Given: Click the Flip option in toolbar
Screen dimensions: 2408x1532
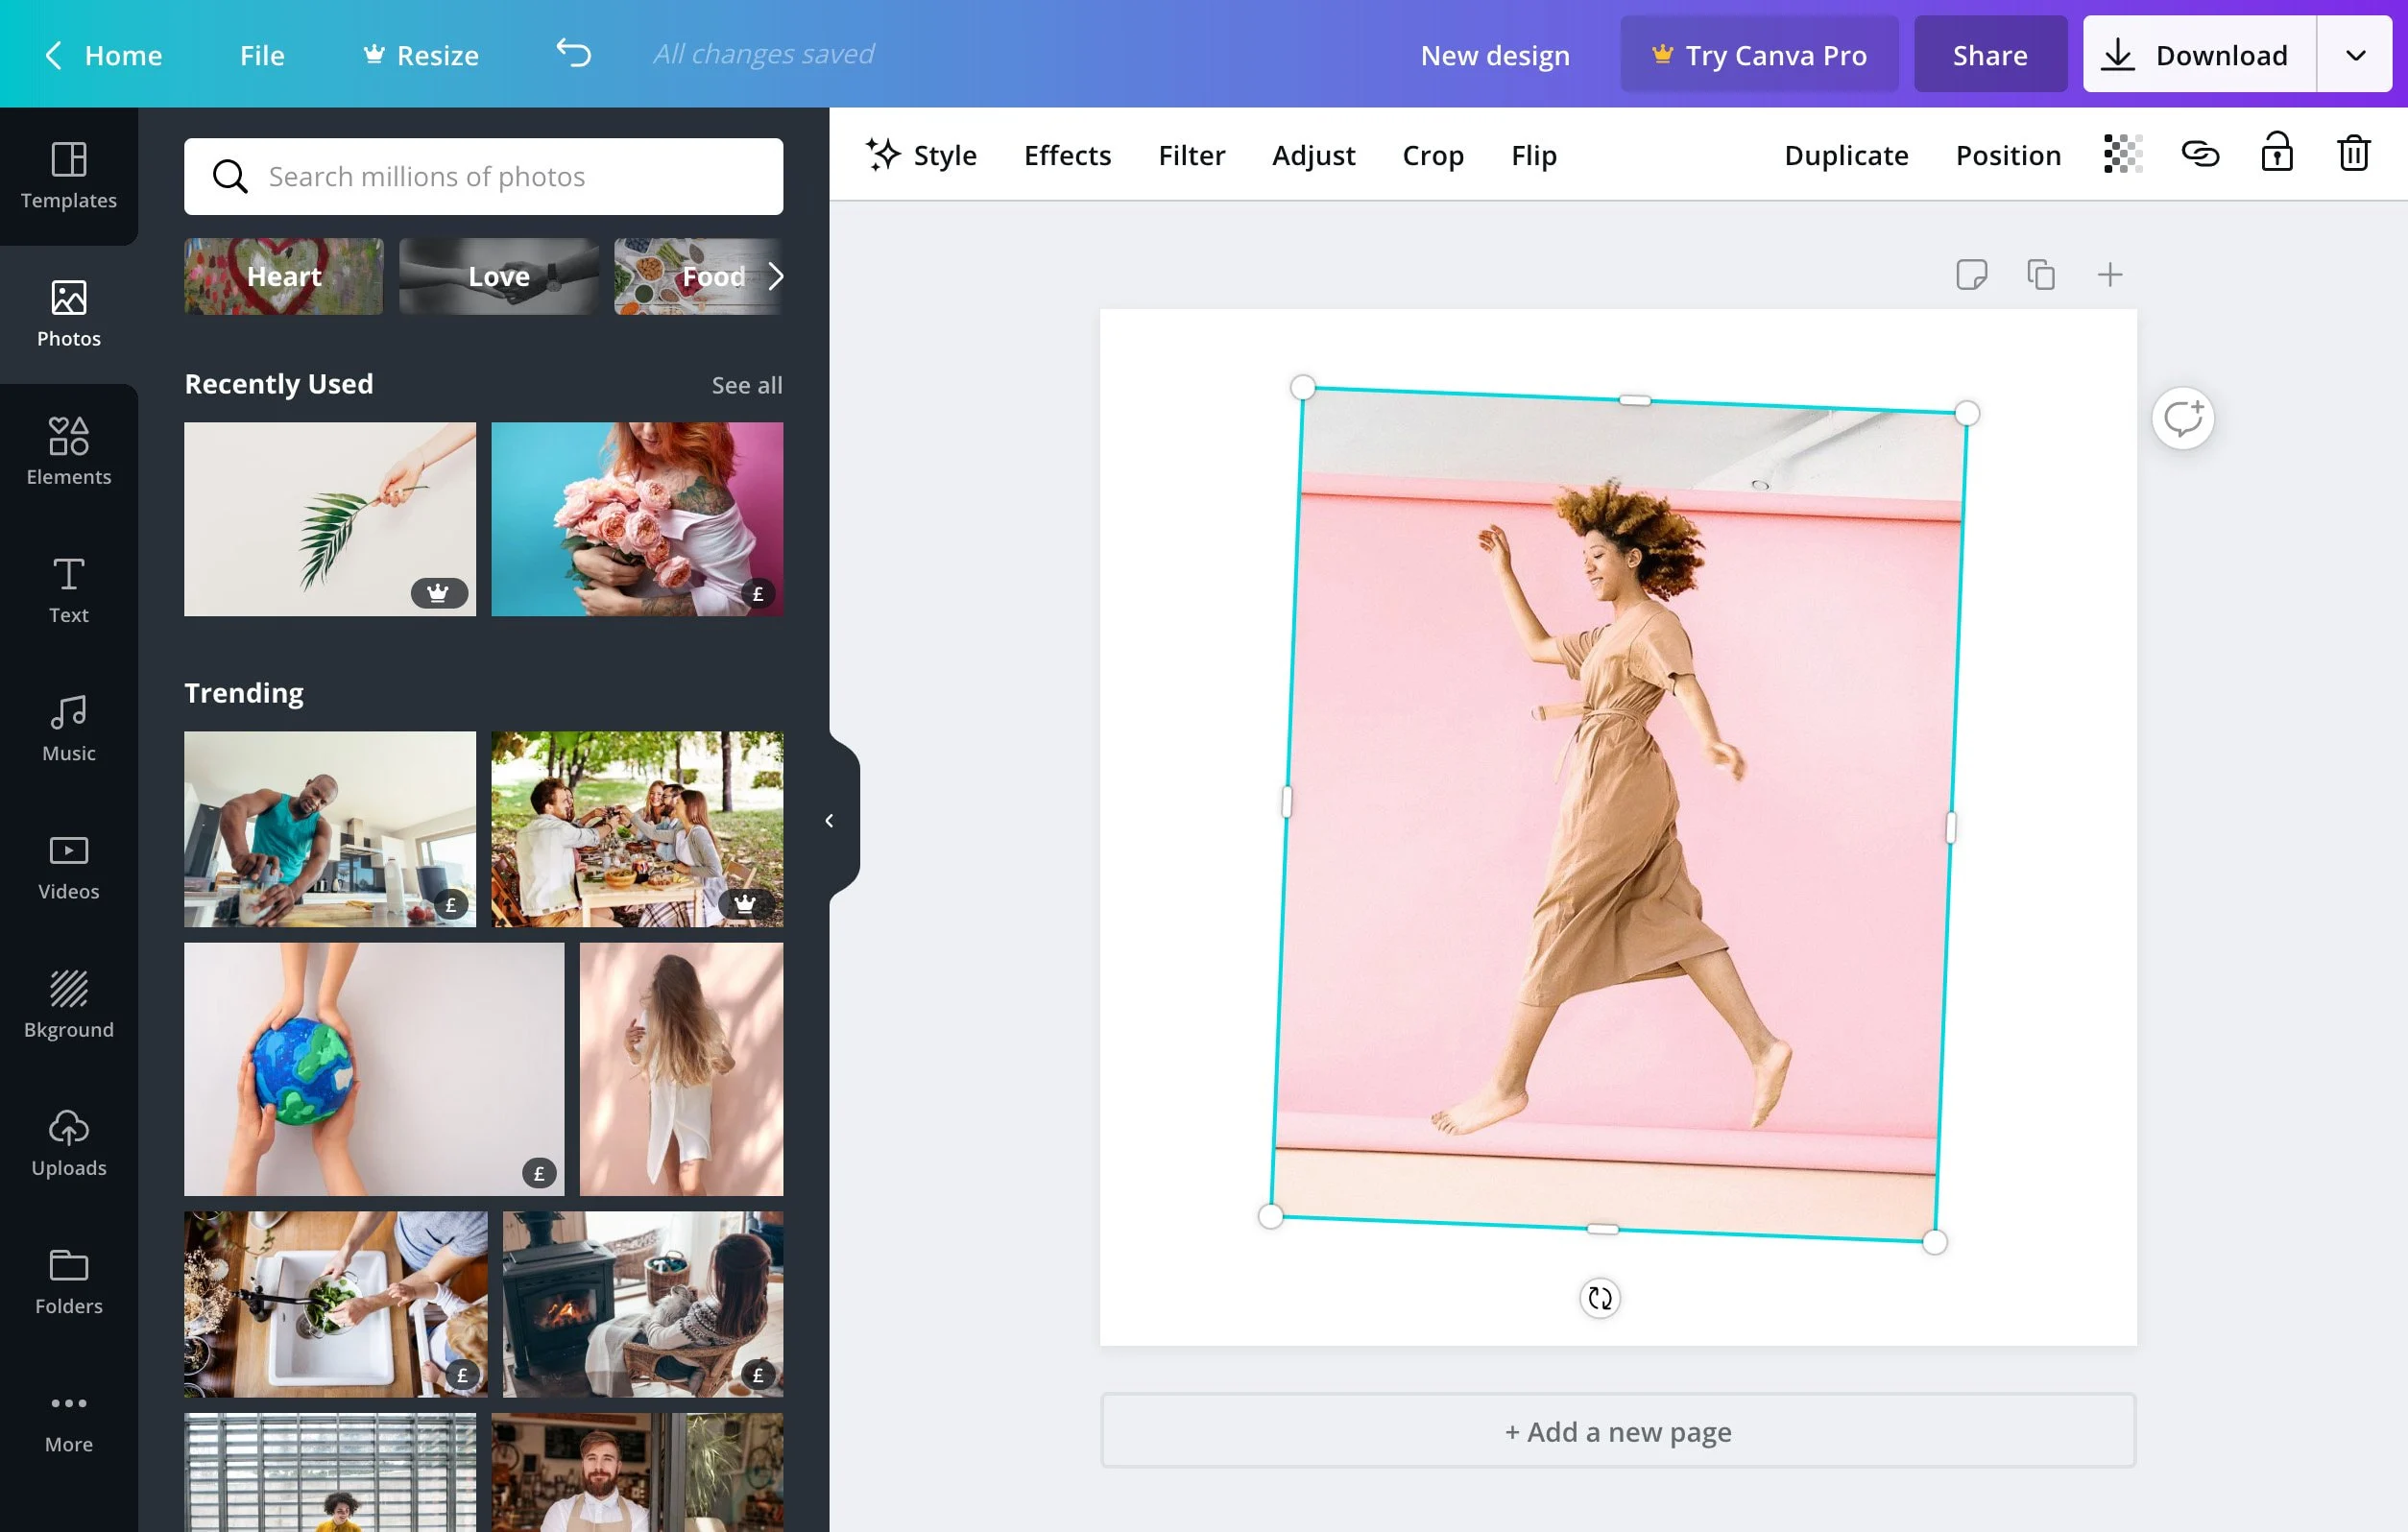Looking at the screenshot, I should (x=1535, y=155).
